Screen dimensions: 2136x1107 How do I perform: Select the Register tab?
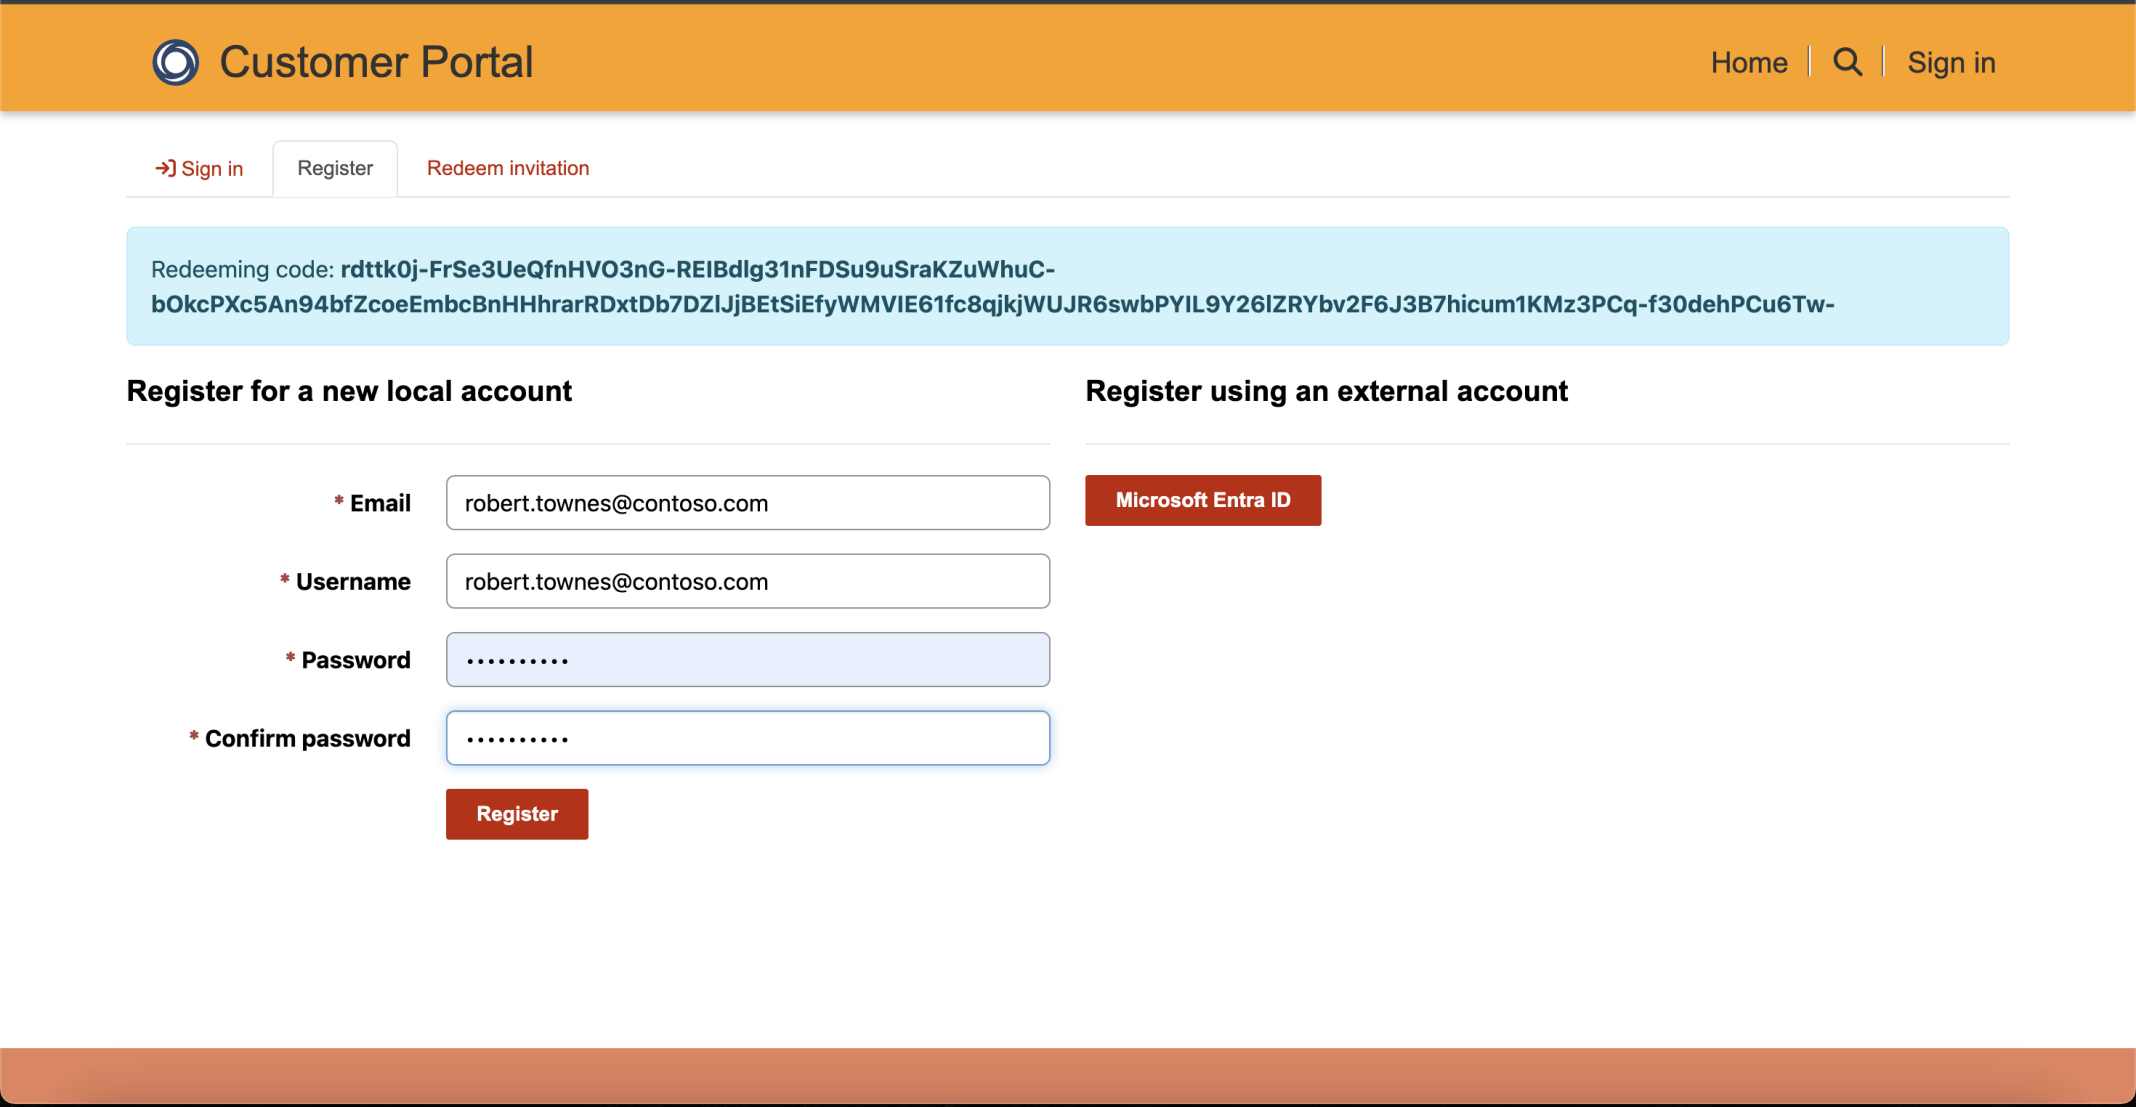[x=335, y=168]
